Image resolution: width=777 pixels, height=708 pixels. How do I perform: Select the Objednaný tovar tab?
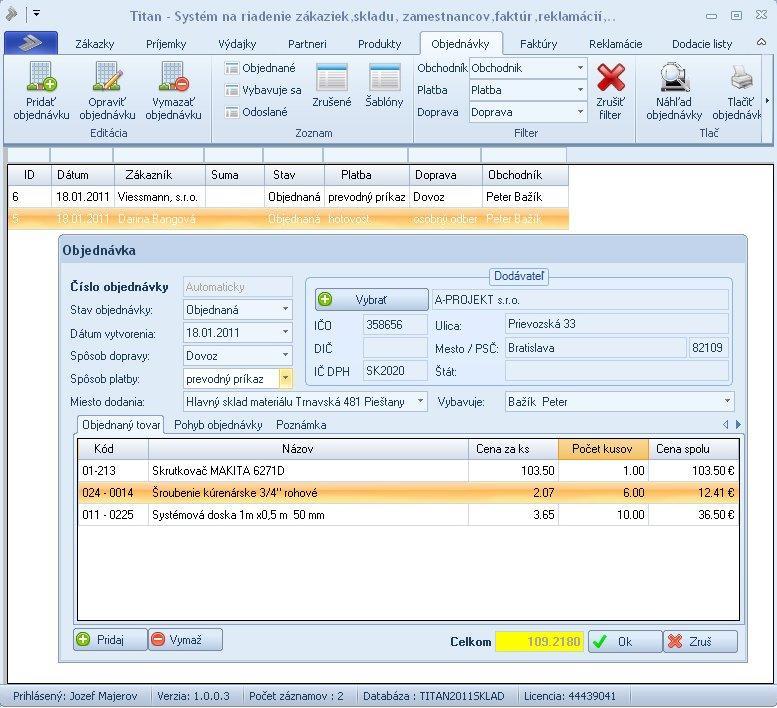[121, 425]
